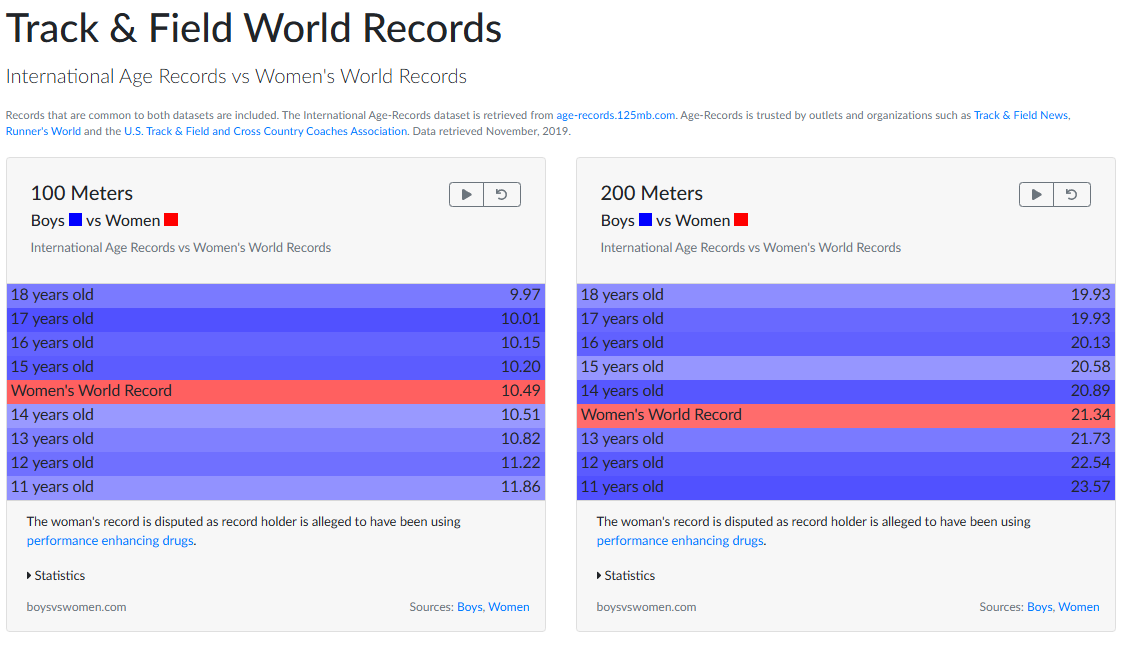1134x647 pixels.
Task: Open the Boys source in 200 Meters card
Action: pos(1039,607)
